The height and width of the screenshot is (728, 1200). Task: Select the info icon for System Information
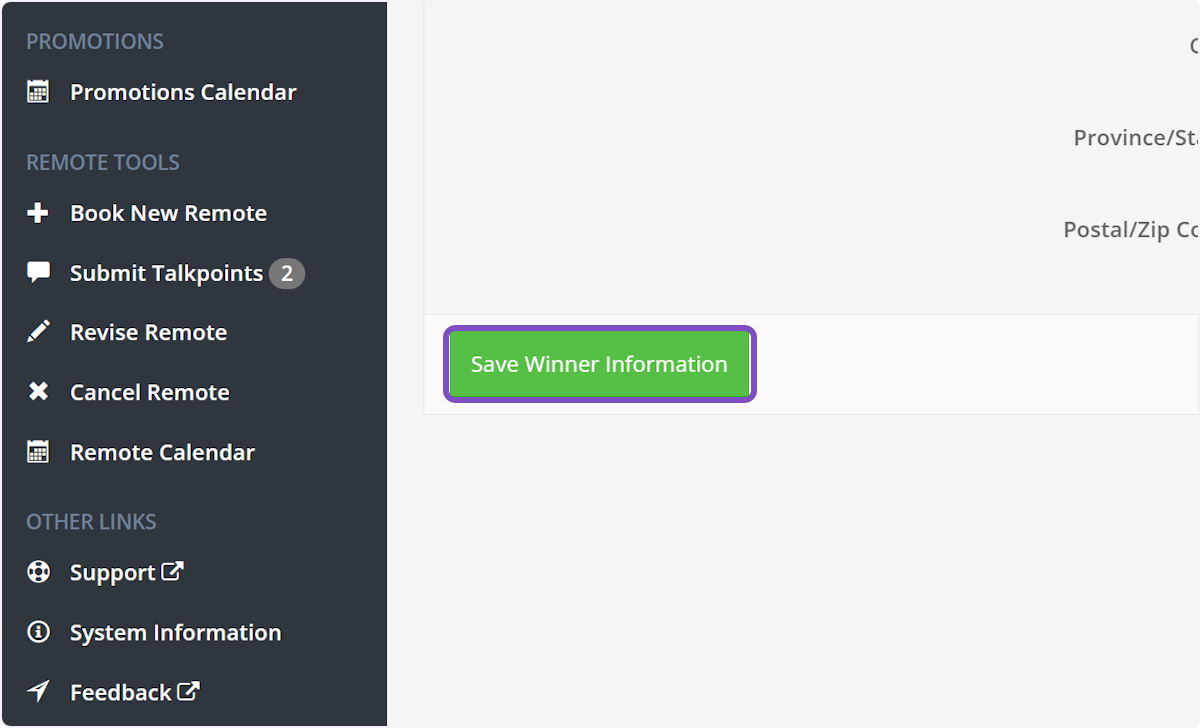(37, 632)
